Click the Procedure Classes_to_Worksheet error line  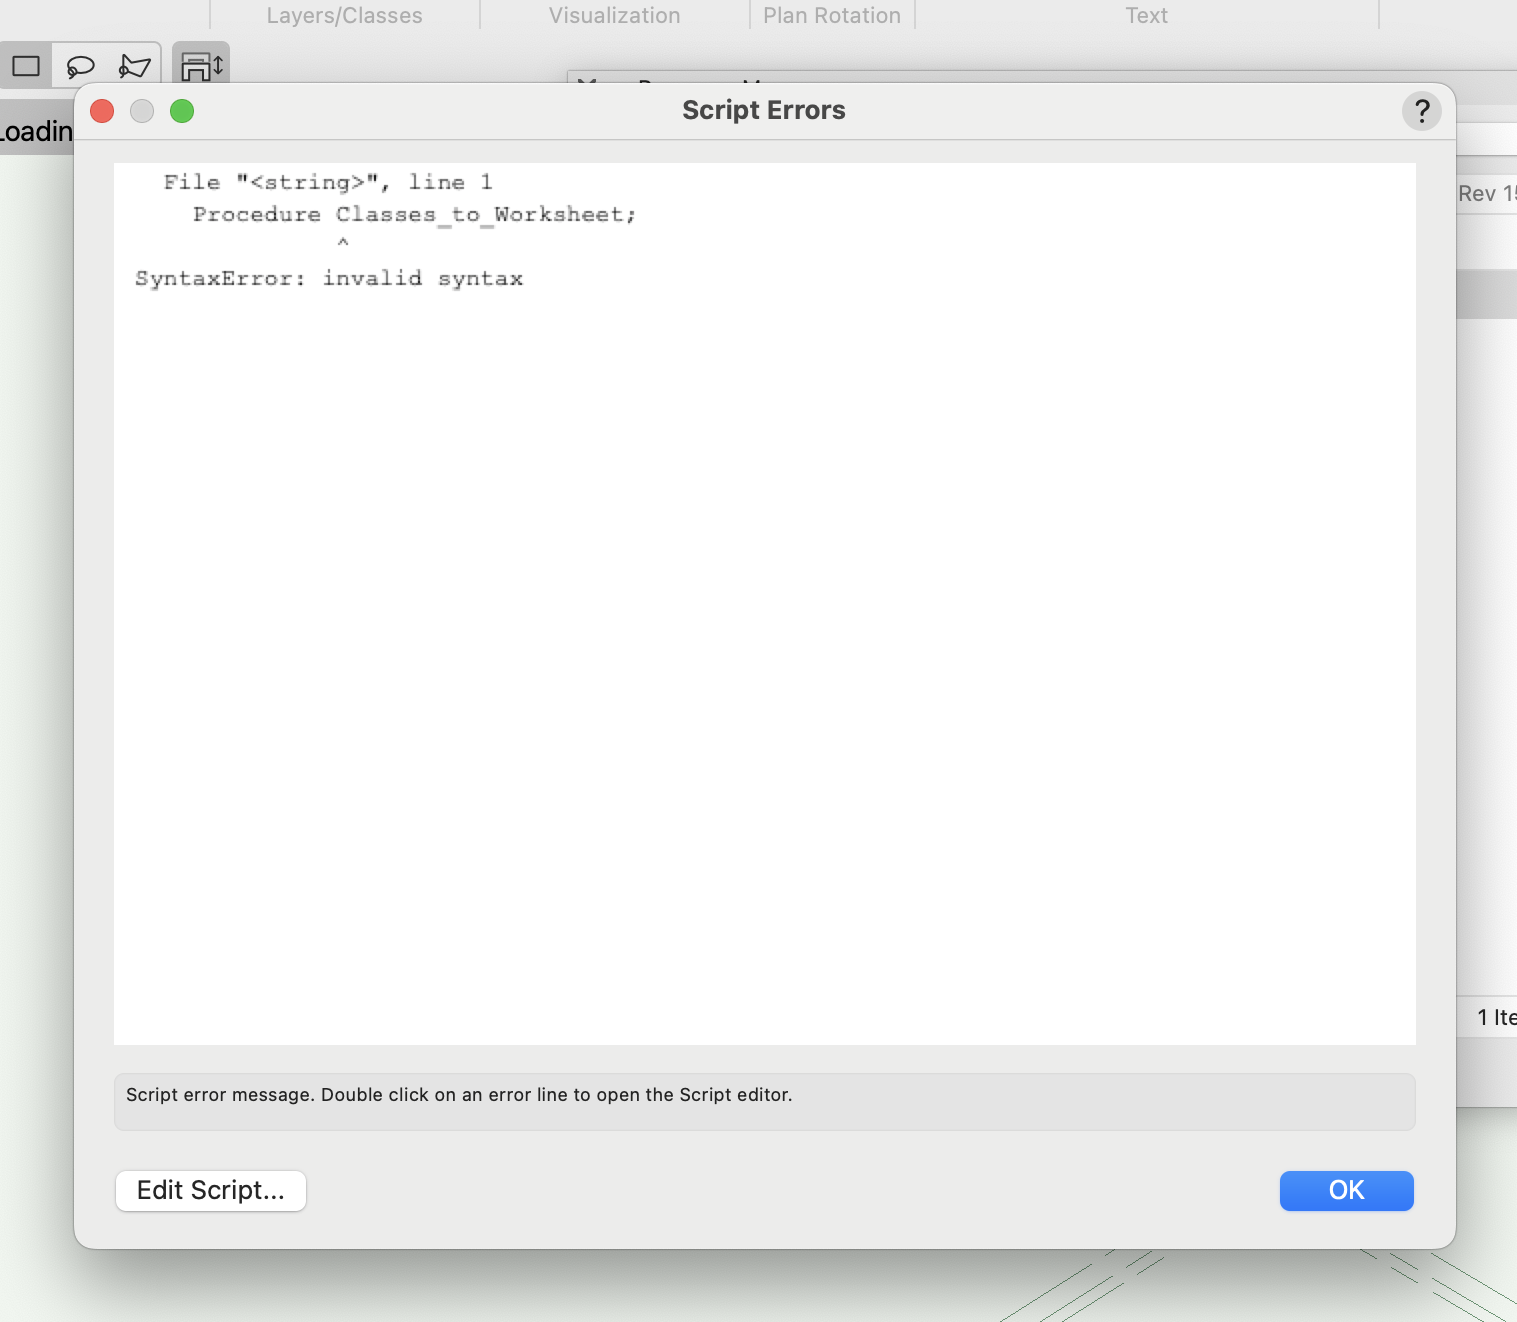pyautogui.click(x=414, y=214)
